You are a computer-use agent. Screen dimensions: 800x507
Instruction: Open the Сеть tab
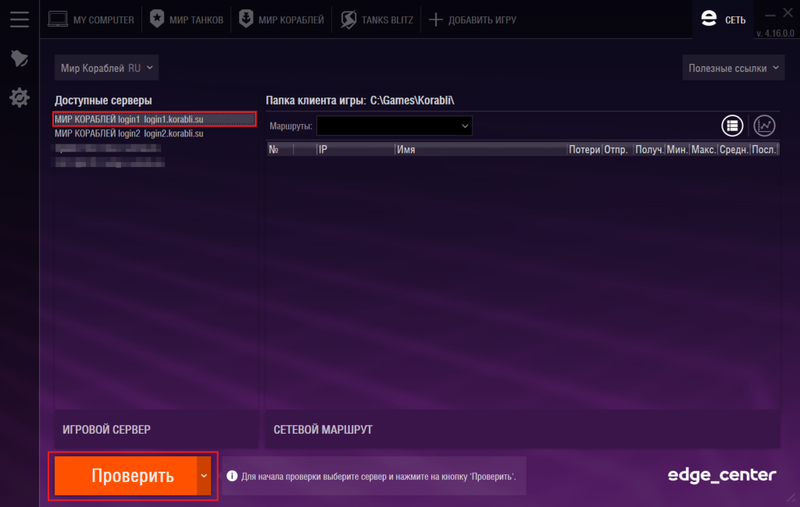coord(723,19)
